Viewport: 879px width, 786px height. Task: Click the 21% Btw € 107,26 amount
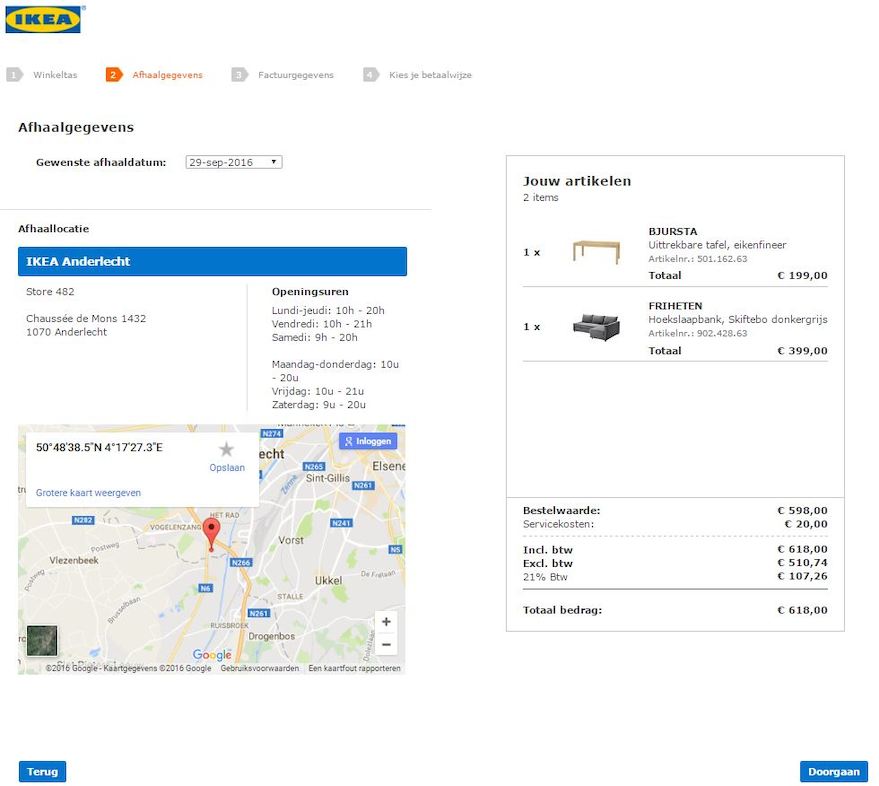(802, 576)
